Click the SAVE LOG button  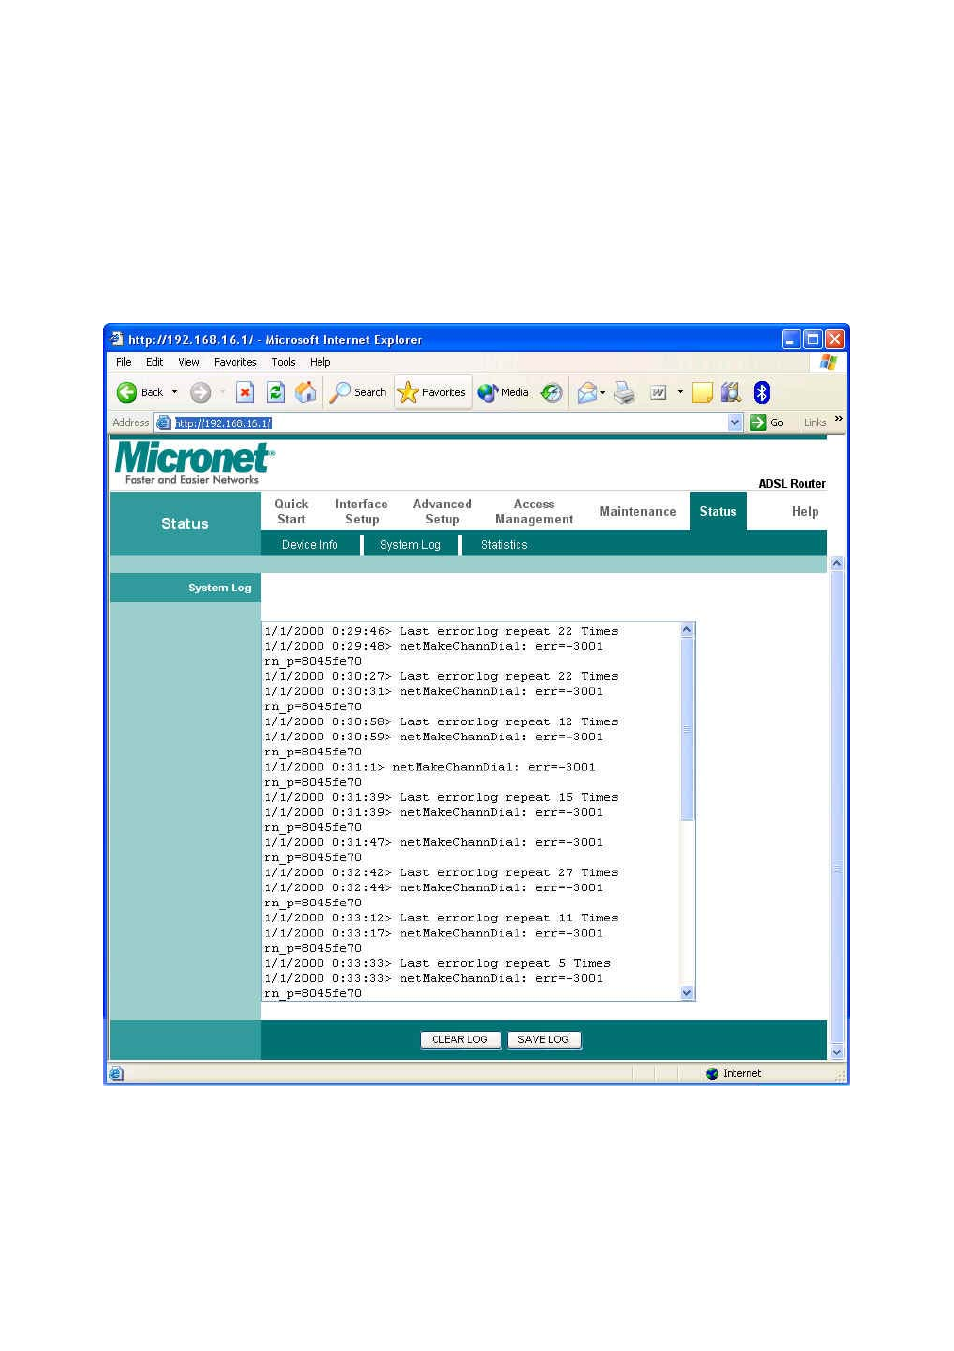[x=543, y=1040]
